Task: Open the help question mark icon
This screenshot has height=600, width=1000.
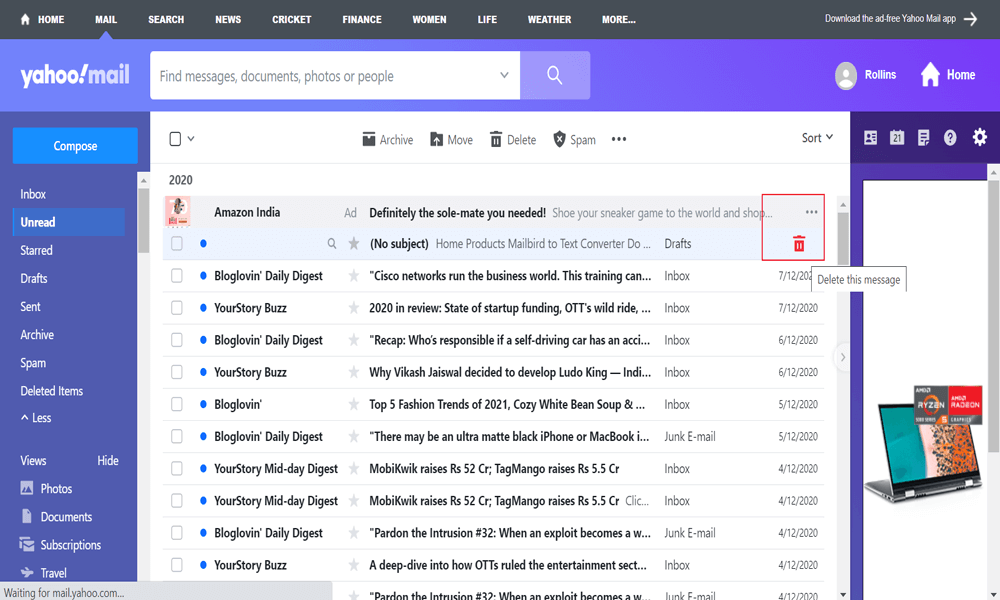Action: pyautogui.click(x=950, y=138)
